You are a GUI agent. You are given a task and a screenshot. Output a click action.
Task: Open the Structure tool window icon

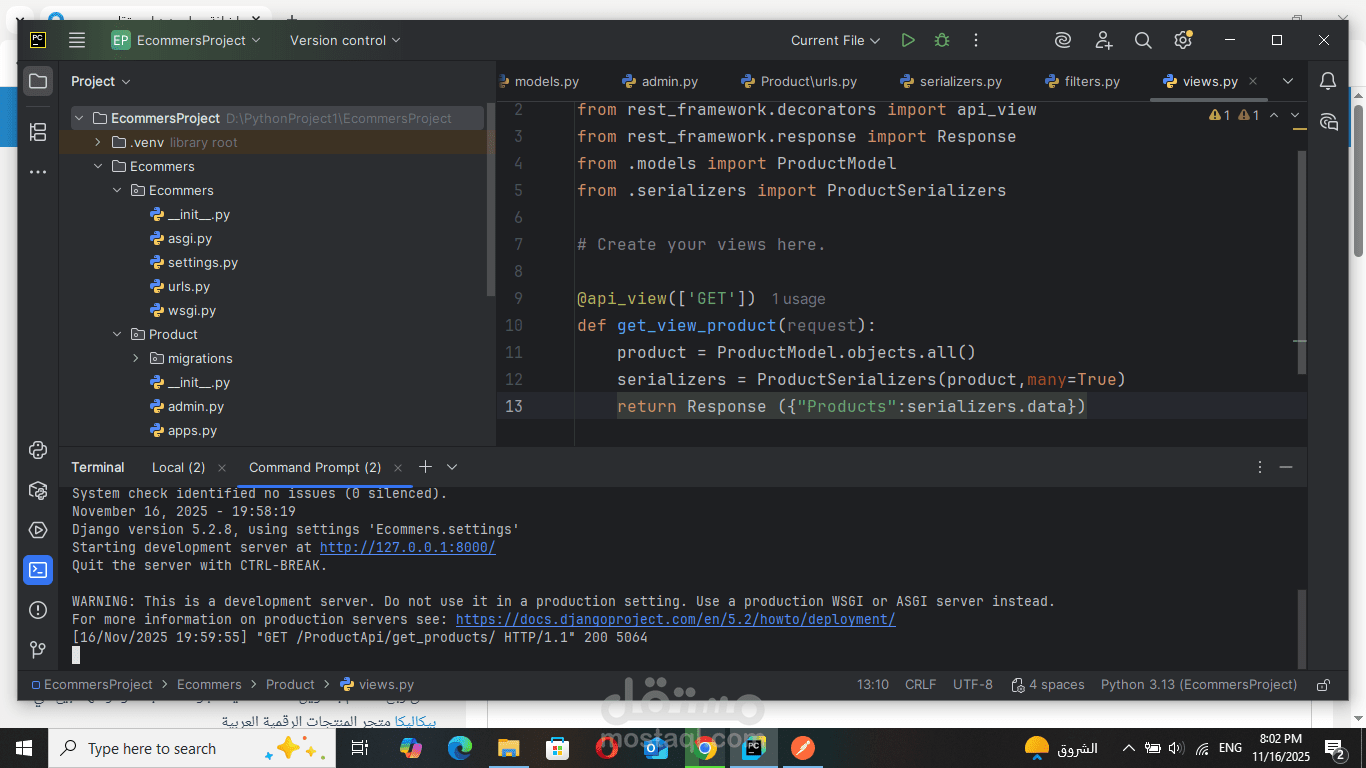tap(38, 131)
